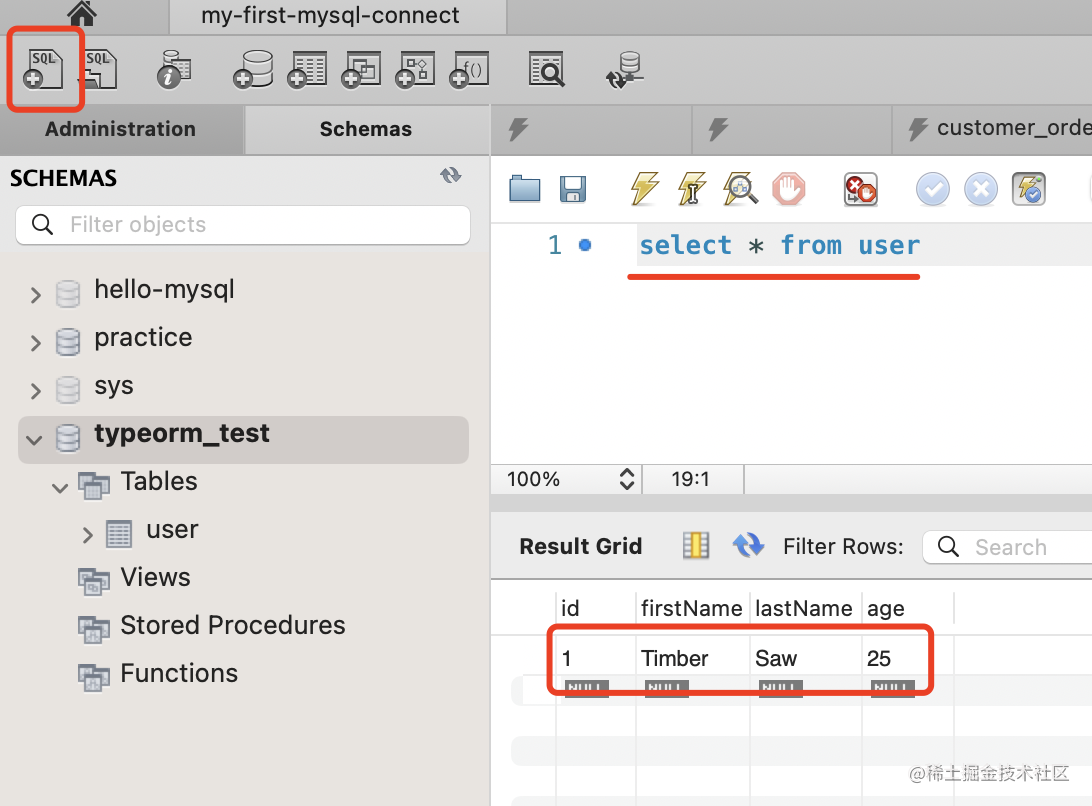Refresh the schemas list icon
The width and height of the screenshot is (1092, 806).
451,176
